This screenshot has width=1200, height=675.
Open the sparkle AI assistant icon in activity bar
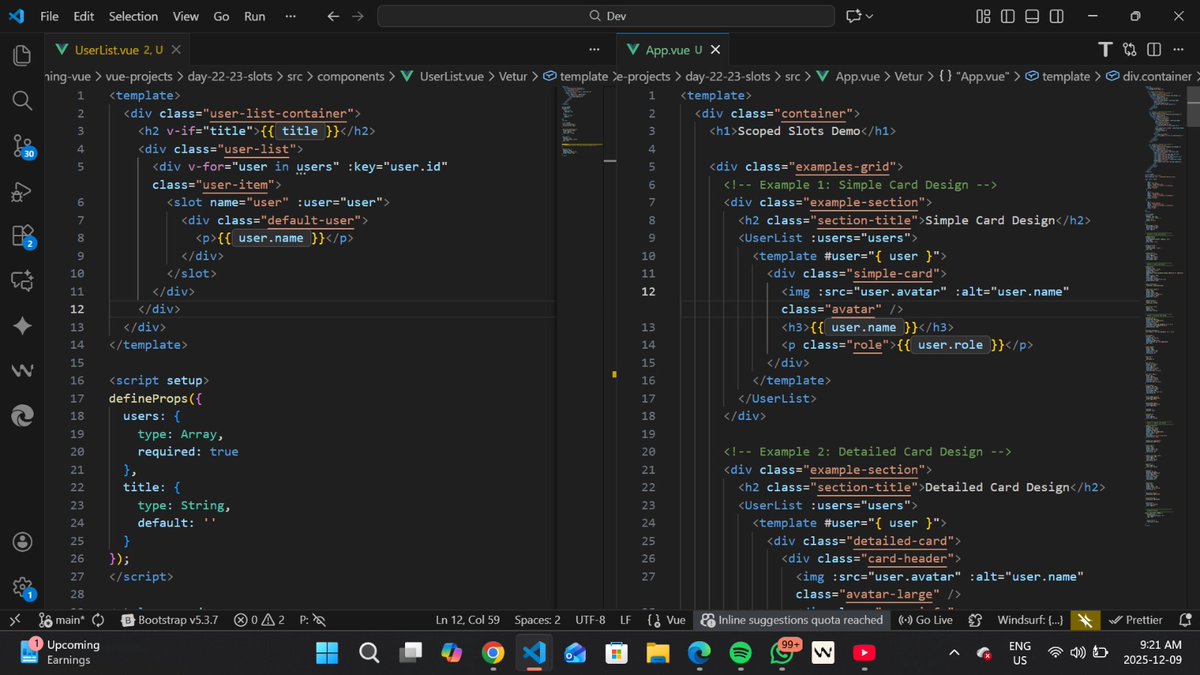point(22,326)
